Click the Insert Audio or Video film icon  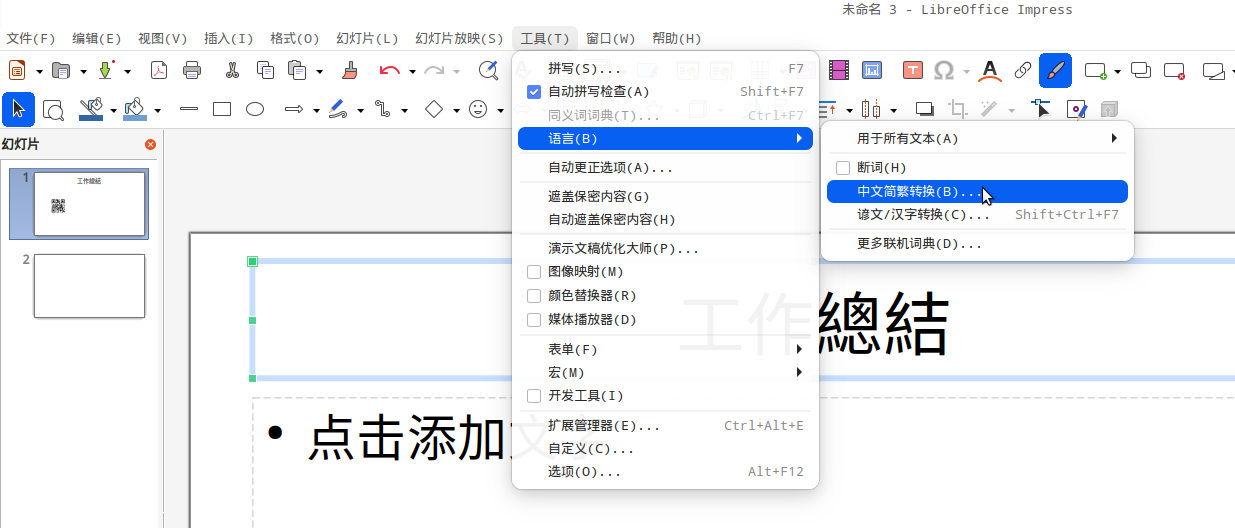point(838,70)
